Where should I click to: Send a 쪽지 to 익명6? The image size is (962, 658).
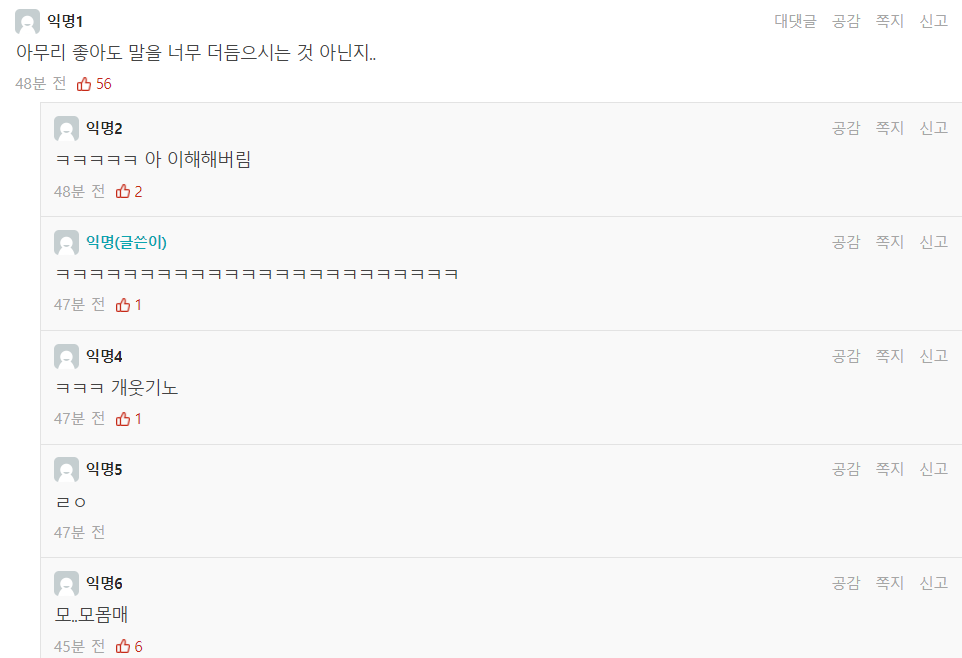890,583
